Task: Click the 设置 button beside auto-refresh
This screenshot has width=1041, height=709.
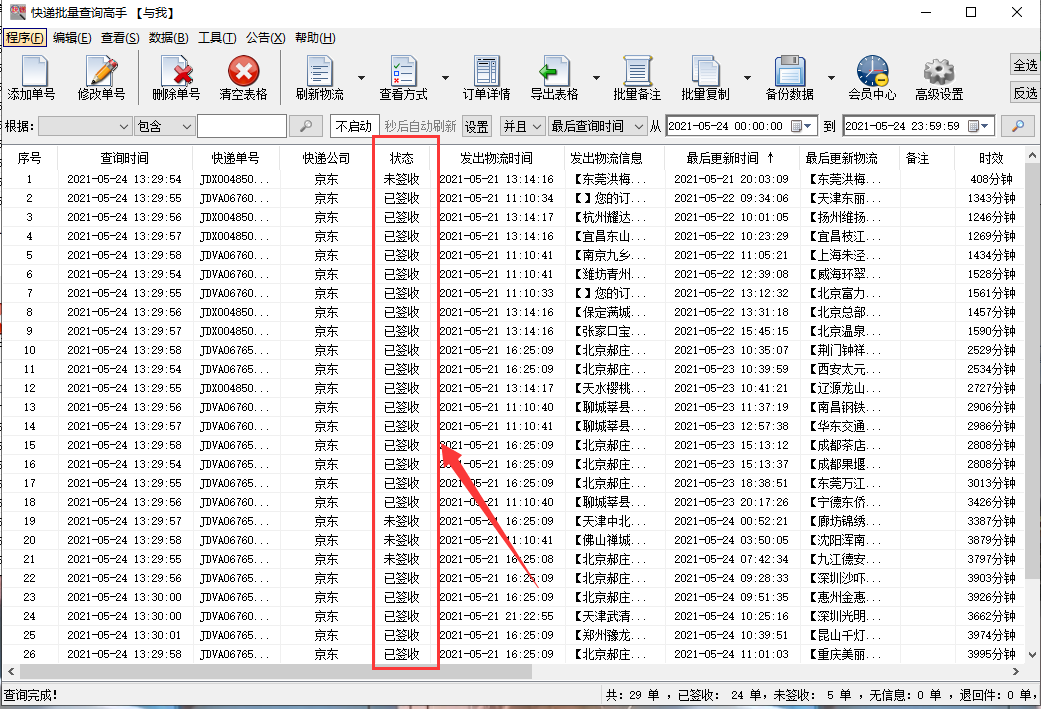Action: pyautogui.click(x=476, y=125)
